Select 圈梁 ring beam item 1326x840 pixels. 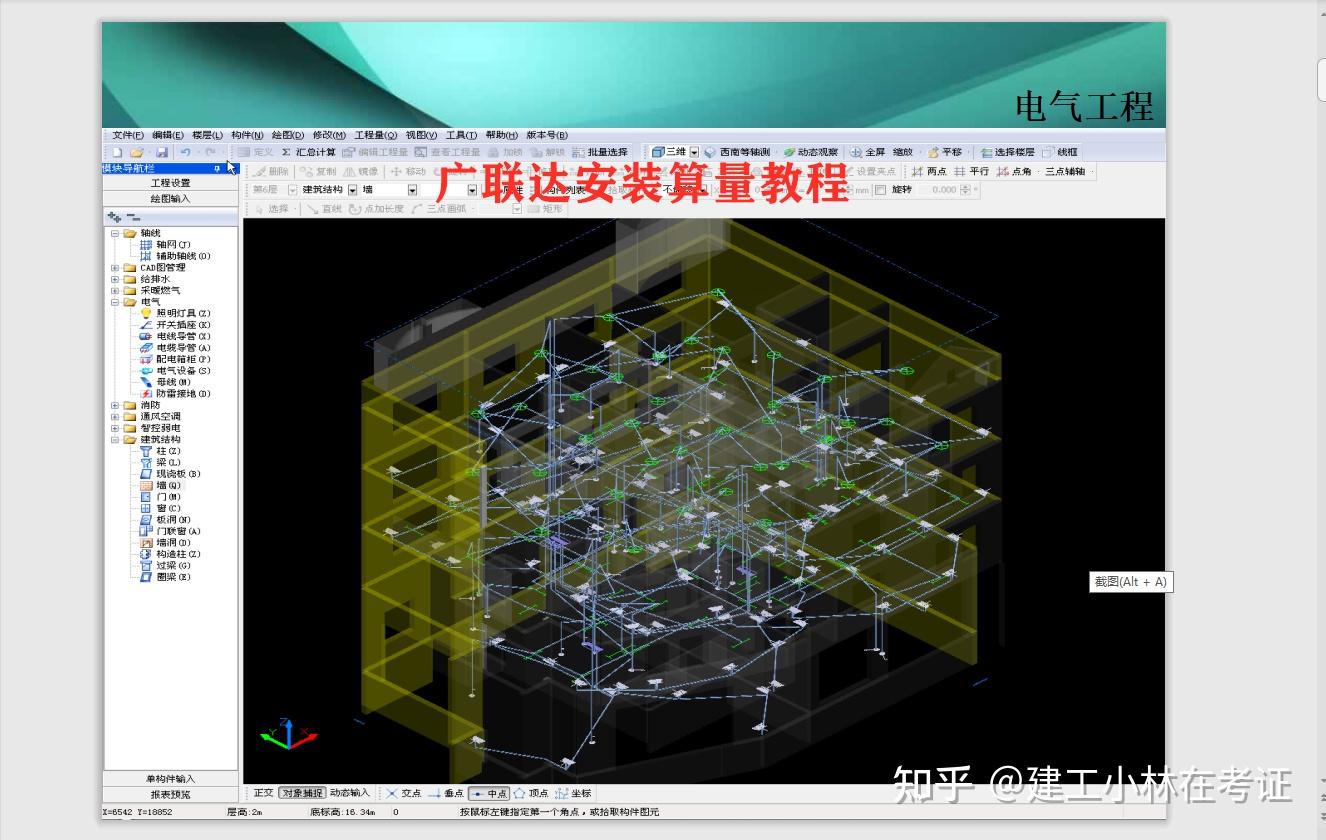tap(165, 578)
